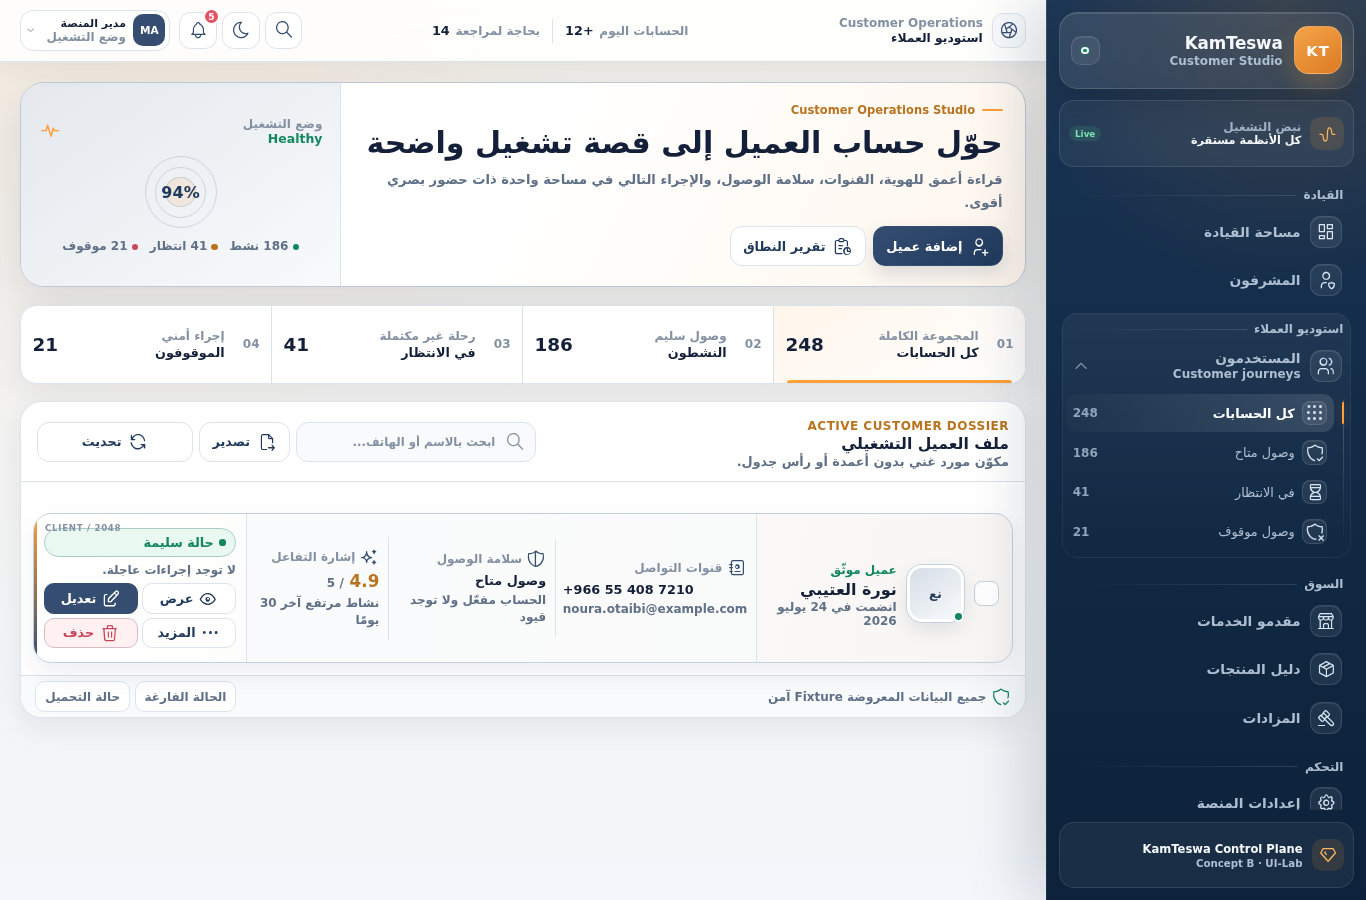Click the fixture data shield icon
1366x900 pixels.
1001,697
